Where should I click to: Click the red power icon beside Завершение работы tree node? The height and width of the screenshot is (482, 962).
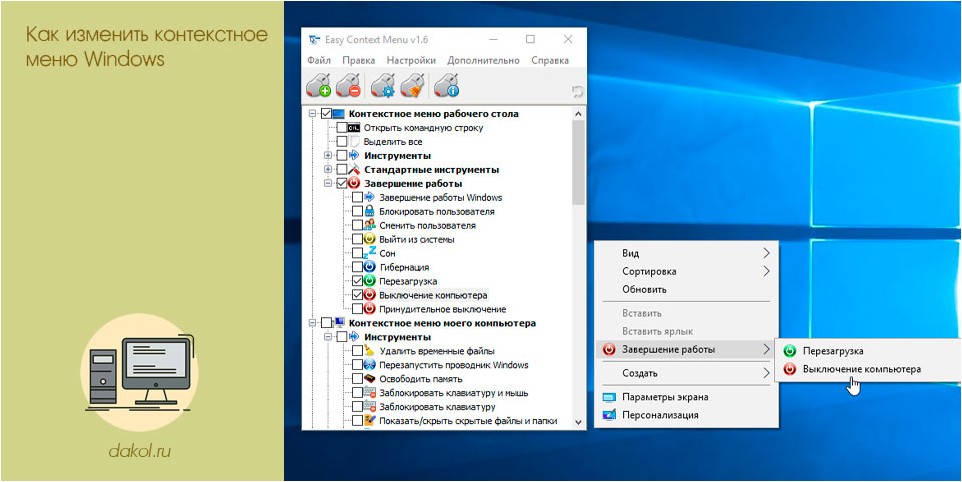354,183
